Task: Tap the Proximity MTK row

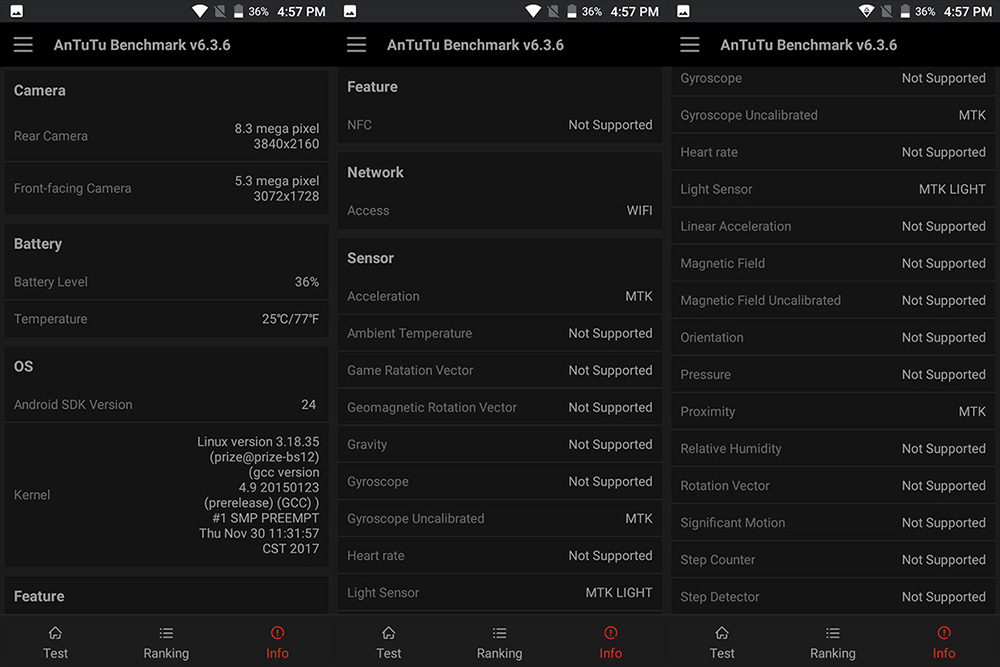Action: pyautogui.click(x=833, y=411)
